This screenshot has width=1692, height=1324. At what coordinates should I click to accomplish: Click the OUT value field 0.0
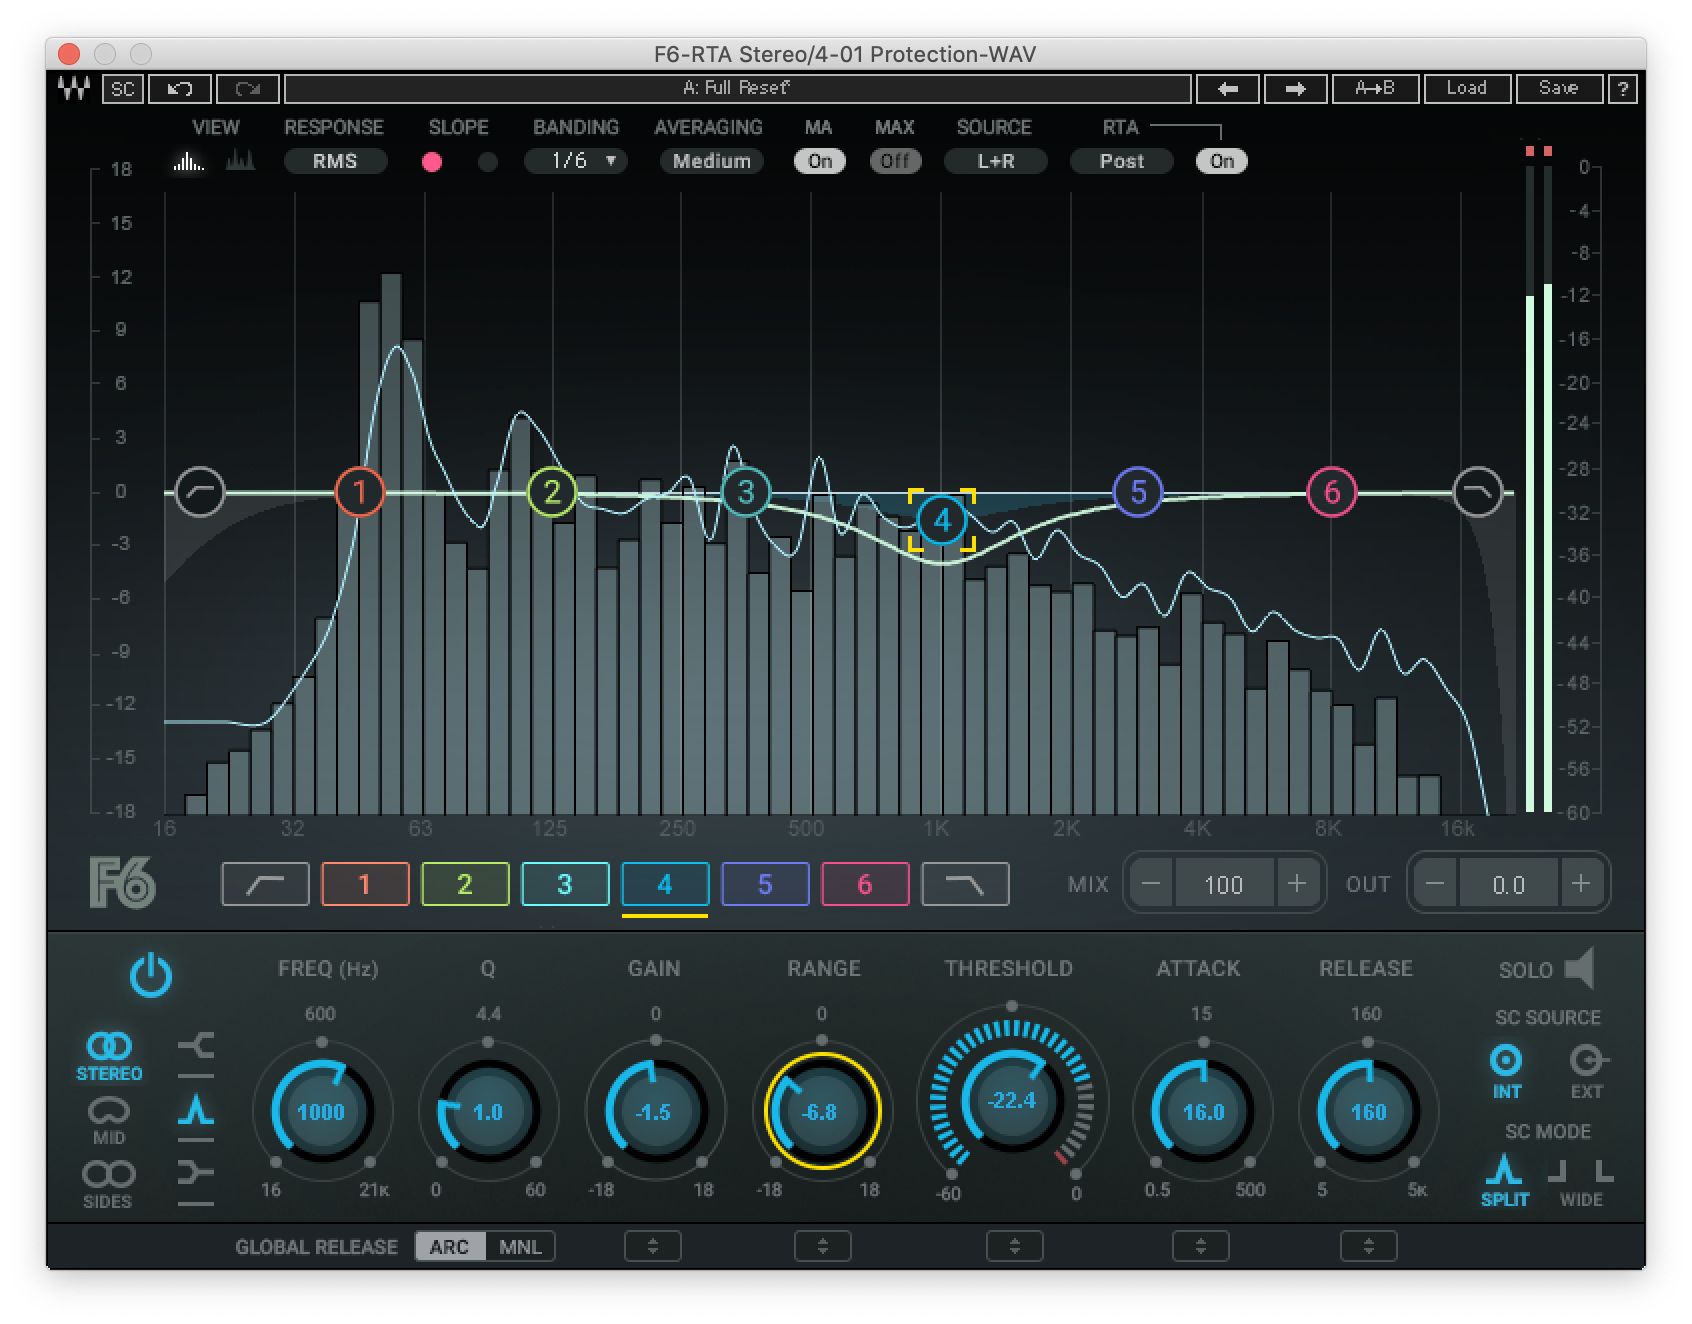tap(1508, 884)
